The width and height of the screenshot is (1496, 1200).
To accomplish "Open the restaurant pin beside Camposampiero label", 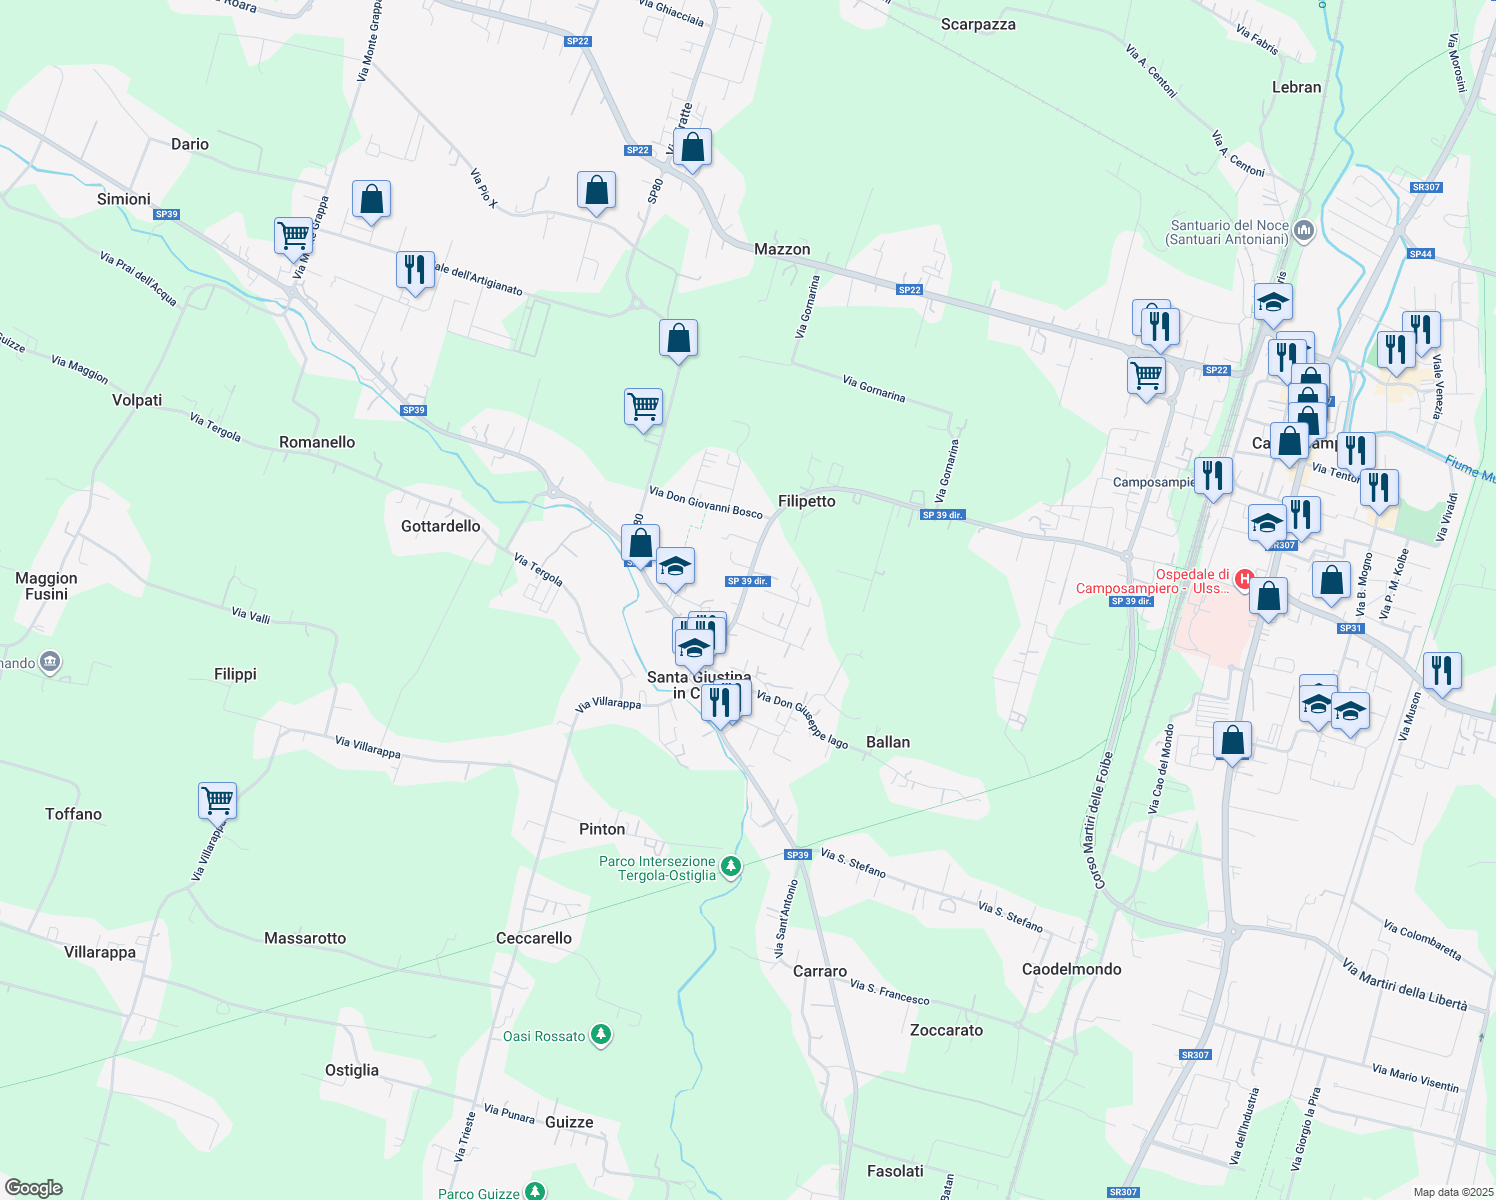I will [x=1212, y=477].
